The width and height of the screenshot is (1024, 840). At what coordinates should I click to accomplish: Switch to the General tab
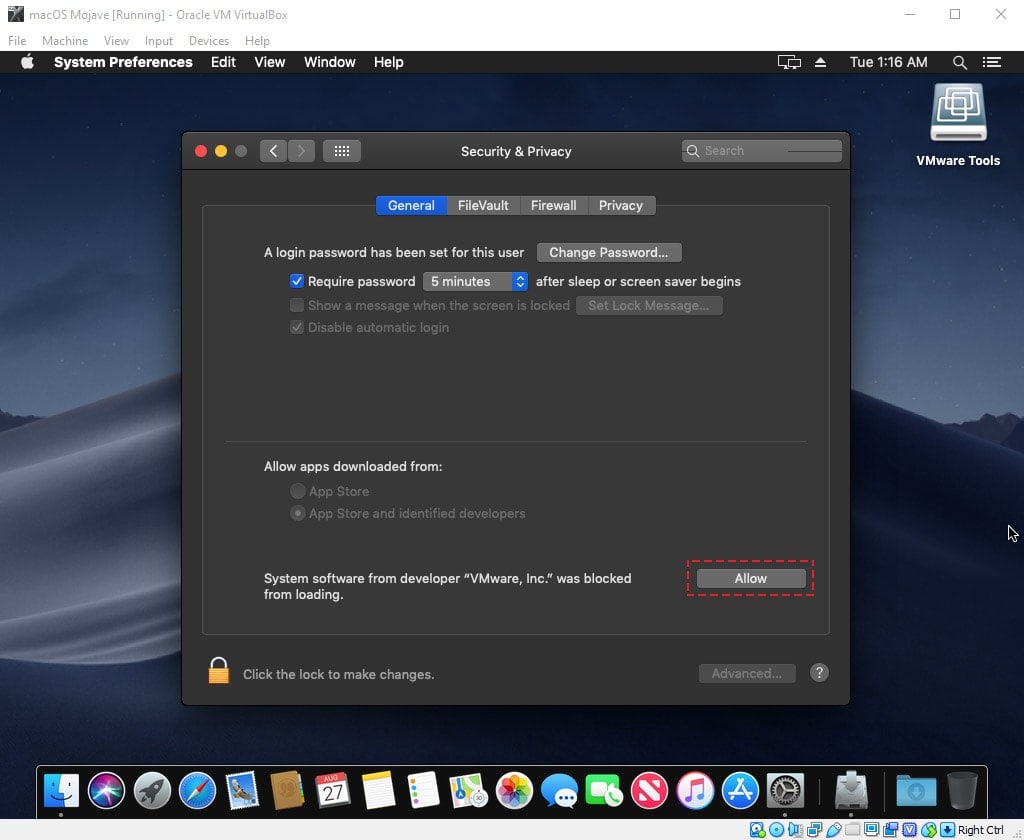click(x=411, y=205)
